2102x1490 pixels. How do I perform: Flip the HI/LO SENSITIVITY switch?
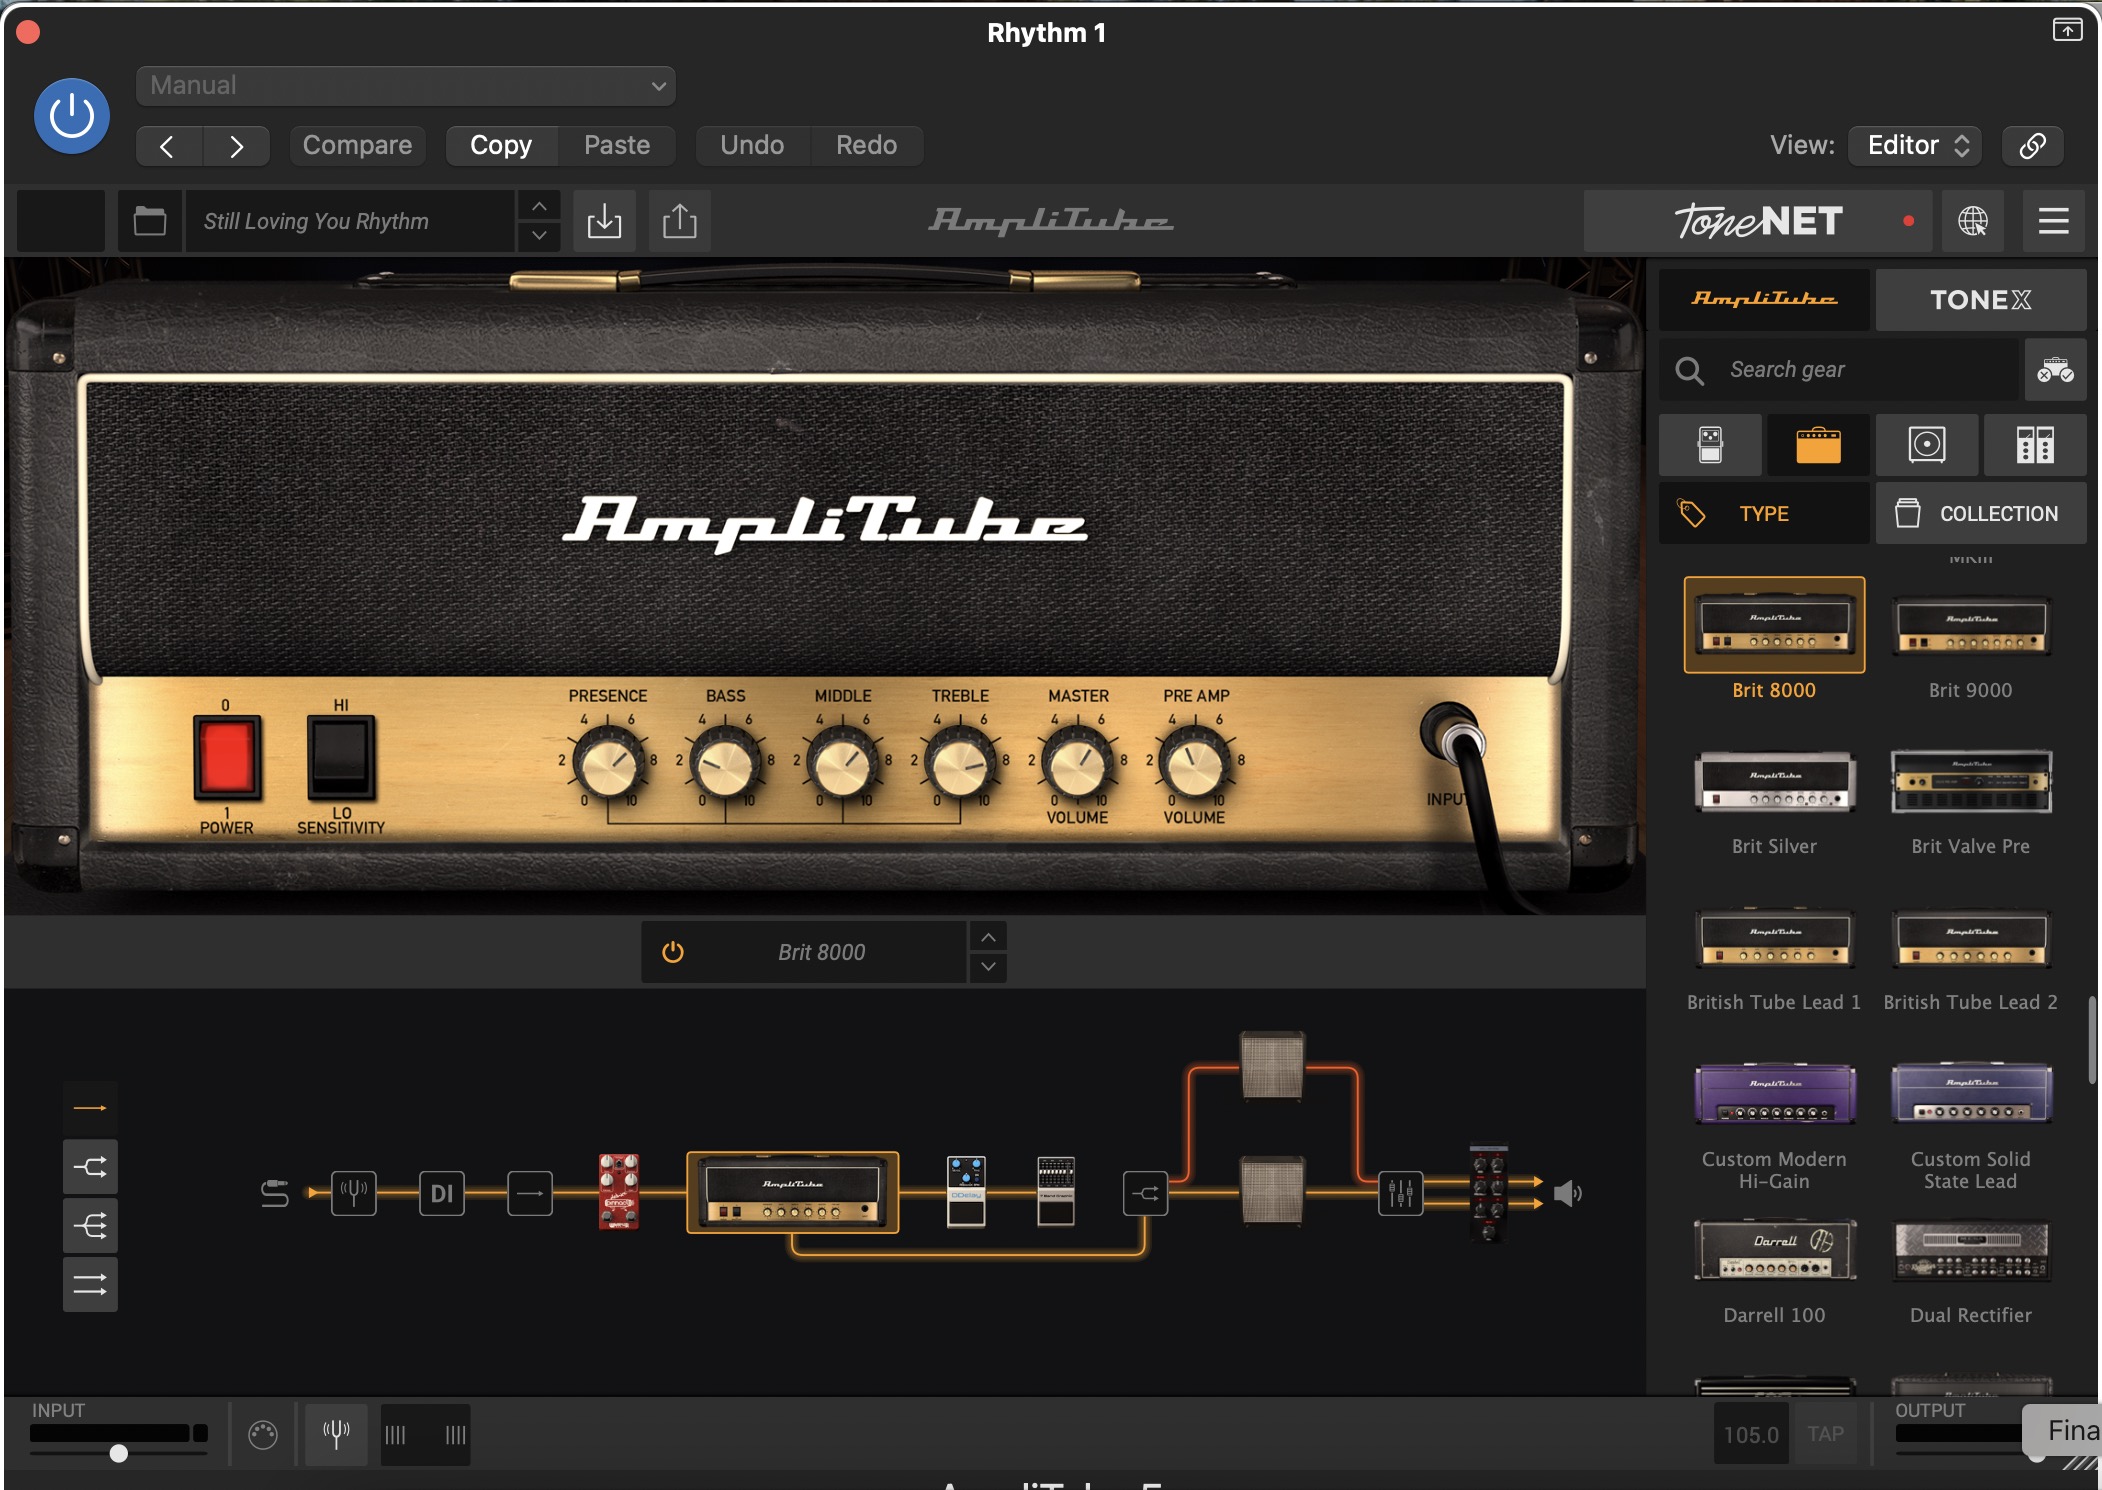[341, 757]
